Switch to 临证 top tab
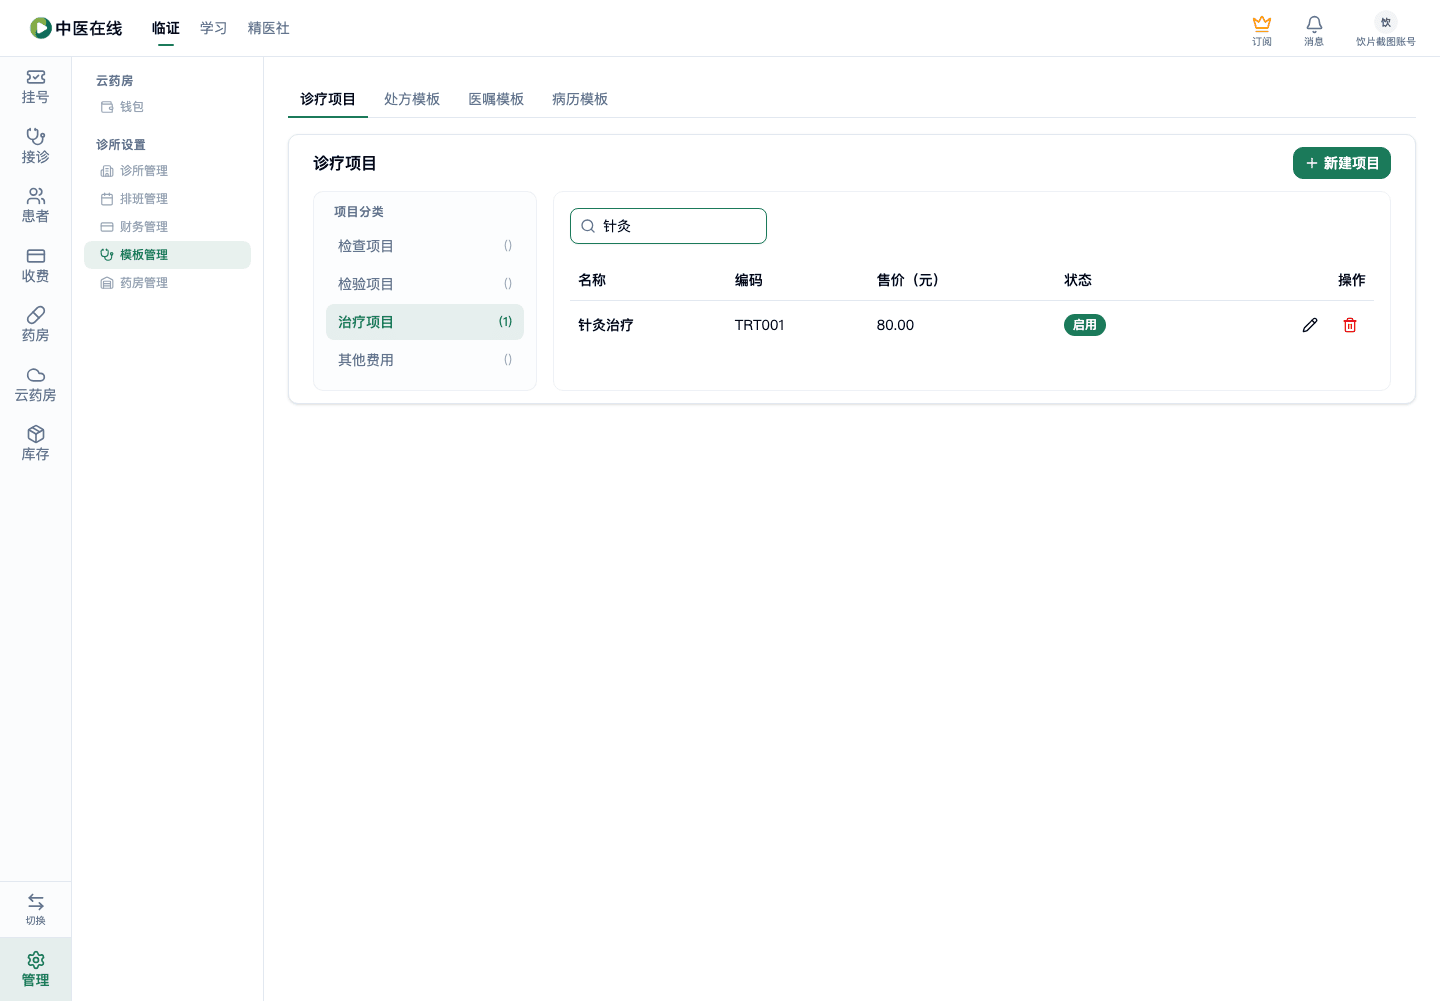This screenshot has width=1440, height=1001. pos(166,28)
